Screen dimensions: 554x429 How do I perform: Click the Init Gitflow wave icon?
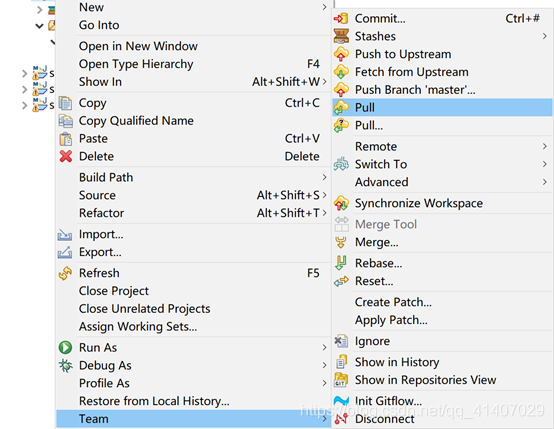341,401
